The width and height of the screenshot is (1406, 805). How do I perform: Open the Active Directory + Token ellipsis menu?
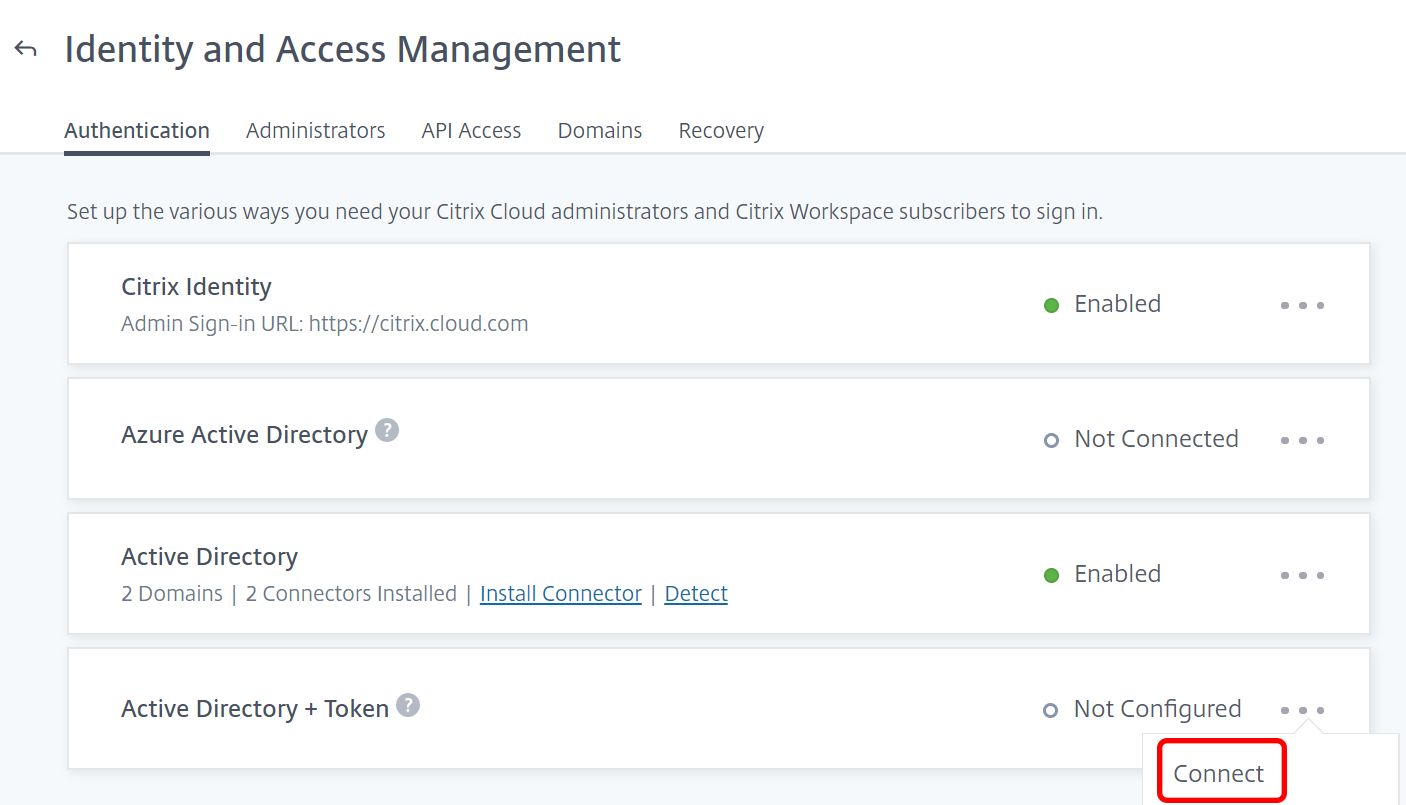pyautogui.click(x=1302, y=710)
